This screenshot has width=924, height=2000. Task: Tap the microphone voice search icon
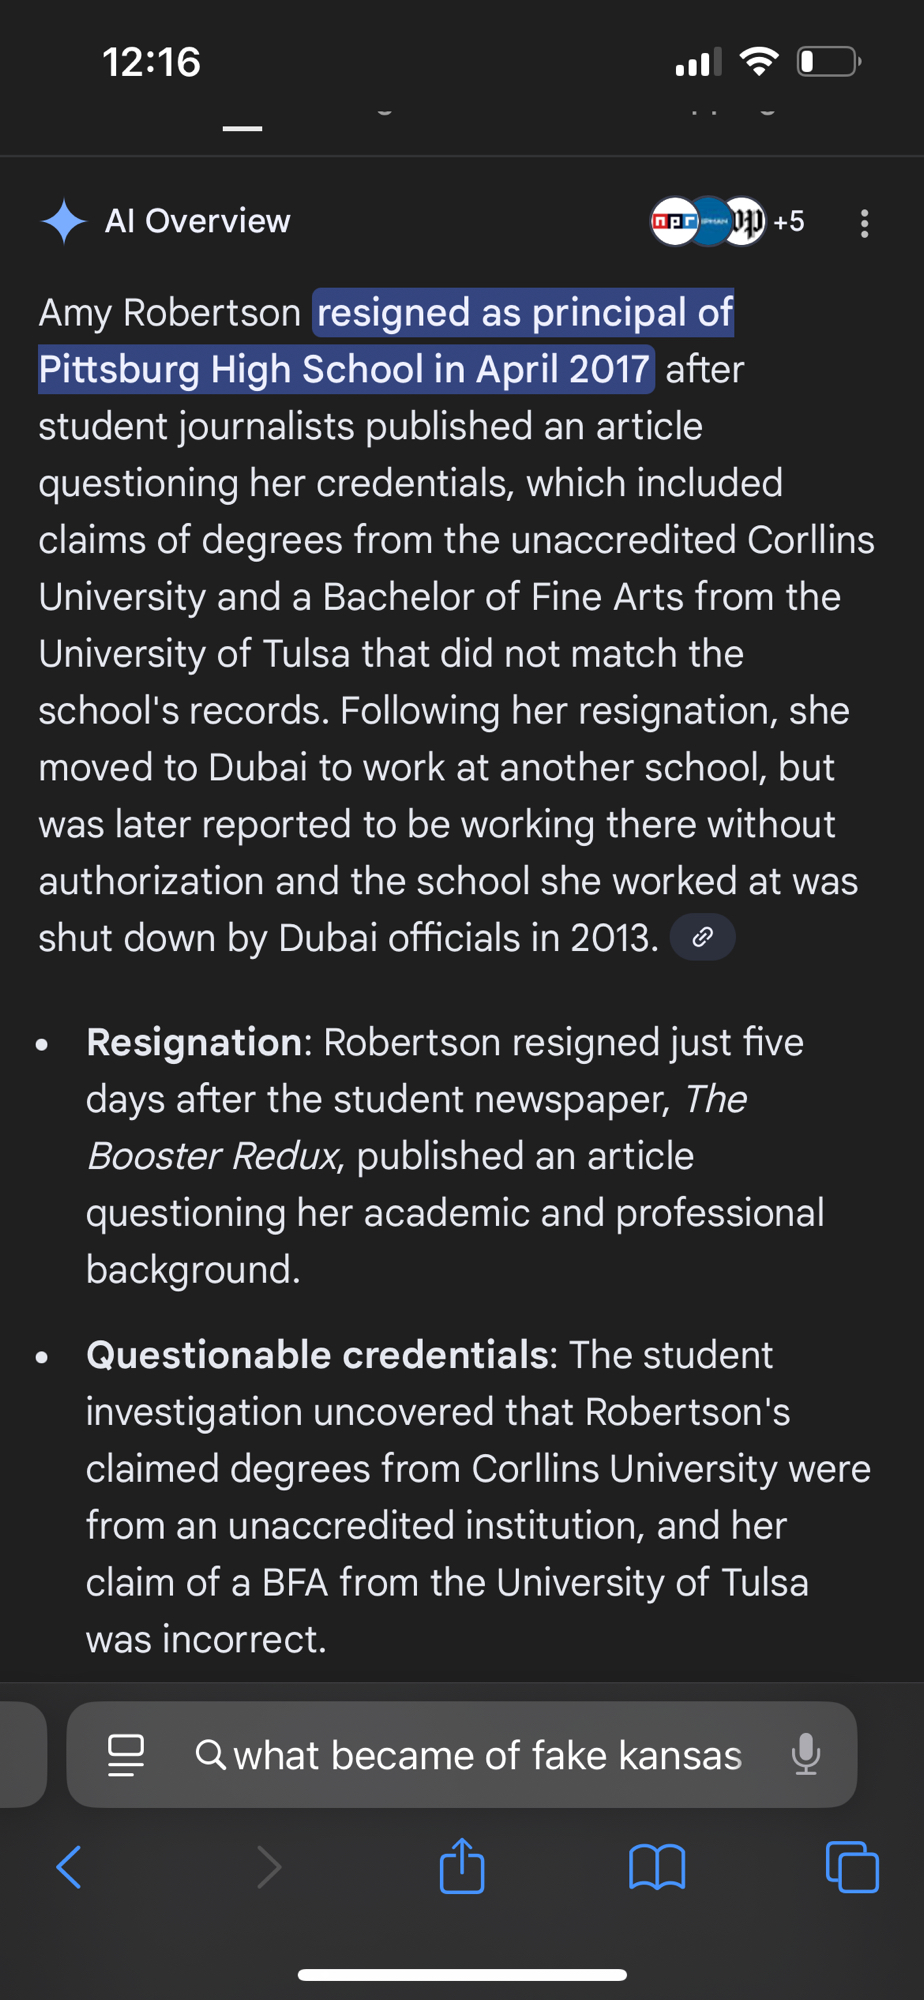(805, 1755)
